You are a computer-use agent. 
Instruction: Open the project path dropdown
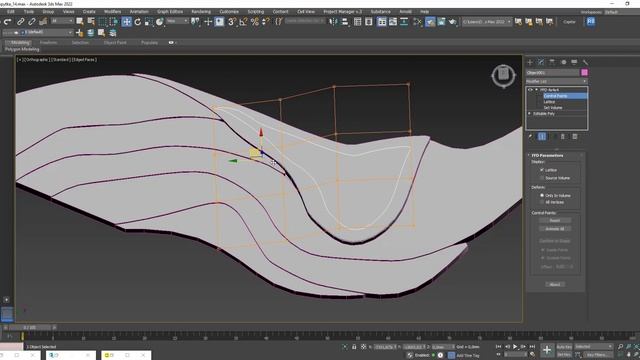[x=487, y=22]
